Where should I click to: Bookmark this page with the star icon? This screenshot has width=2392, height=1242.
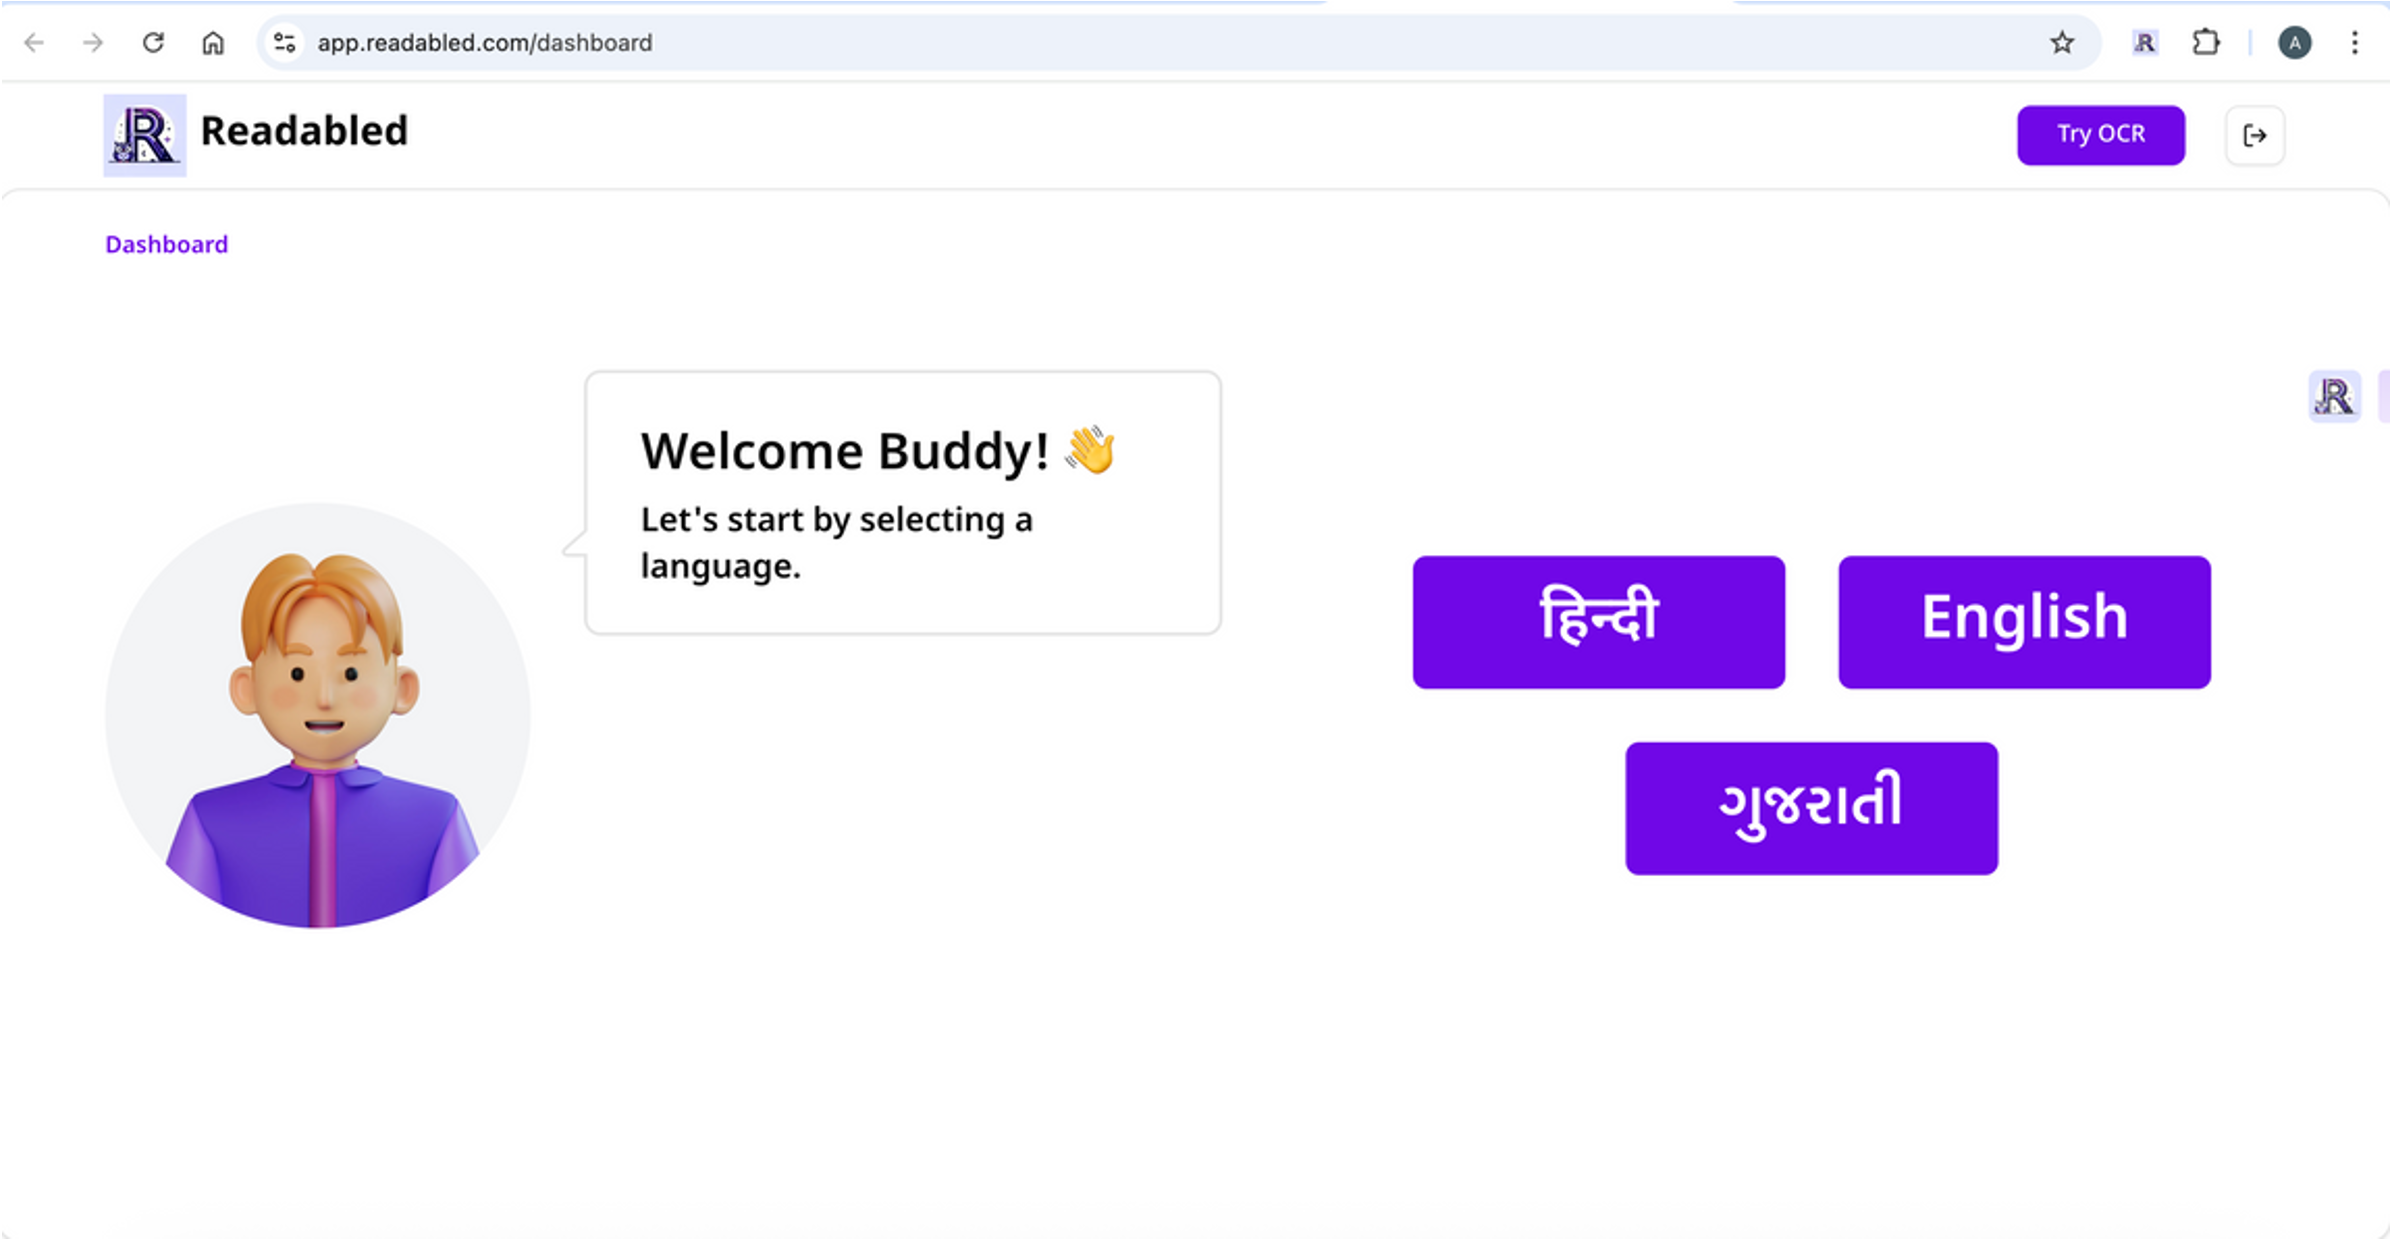(x=2062, y=43)
